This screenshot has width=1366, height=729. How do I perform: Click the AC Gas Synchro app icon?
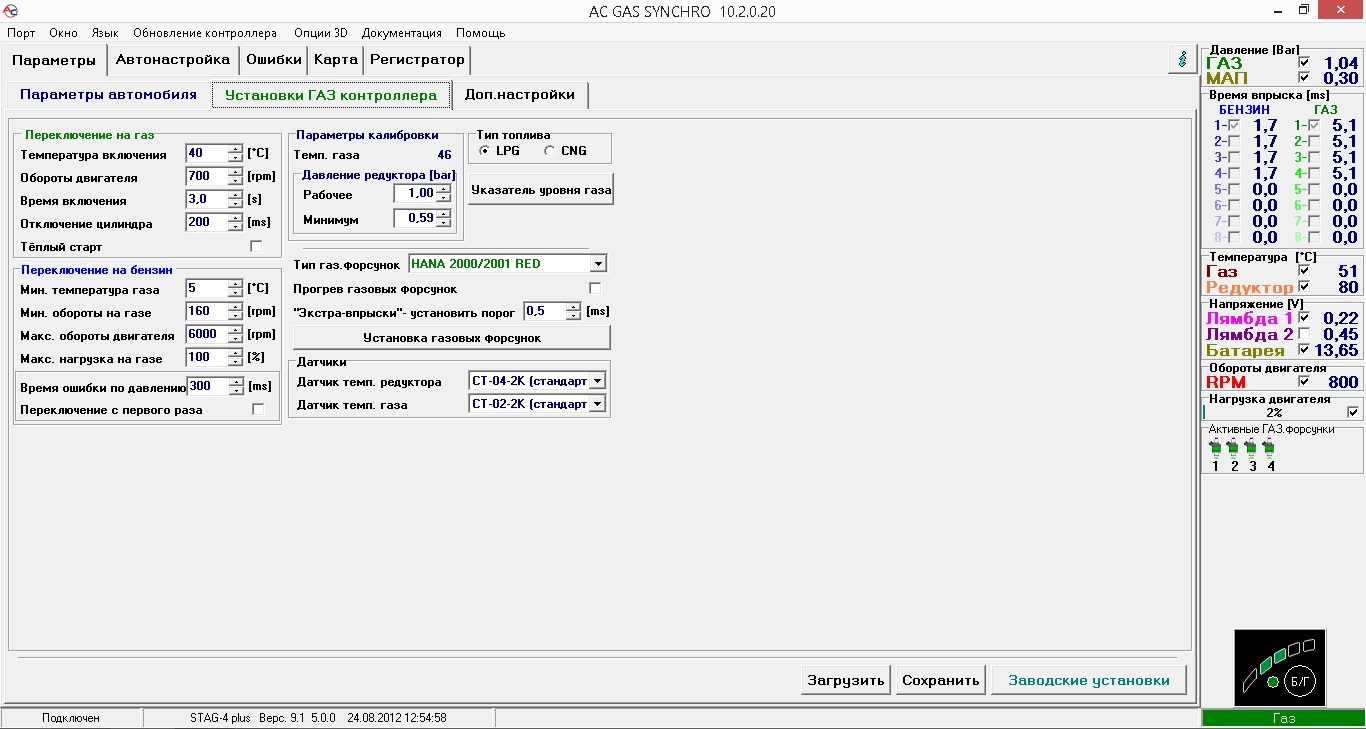coord(11,11)
